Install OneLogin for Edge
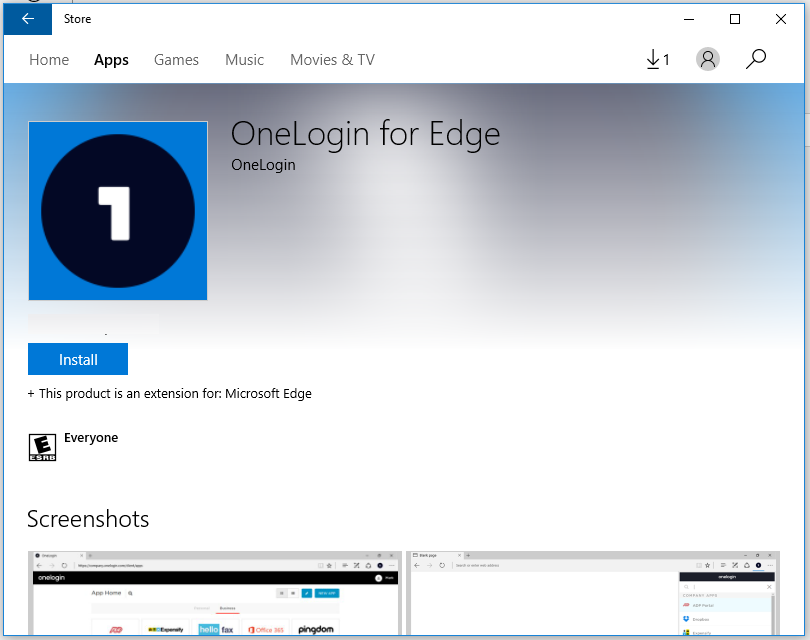Viewport: 810px width, 640px height. click(x=78, y=359)
